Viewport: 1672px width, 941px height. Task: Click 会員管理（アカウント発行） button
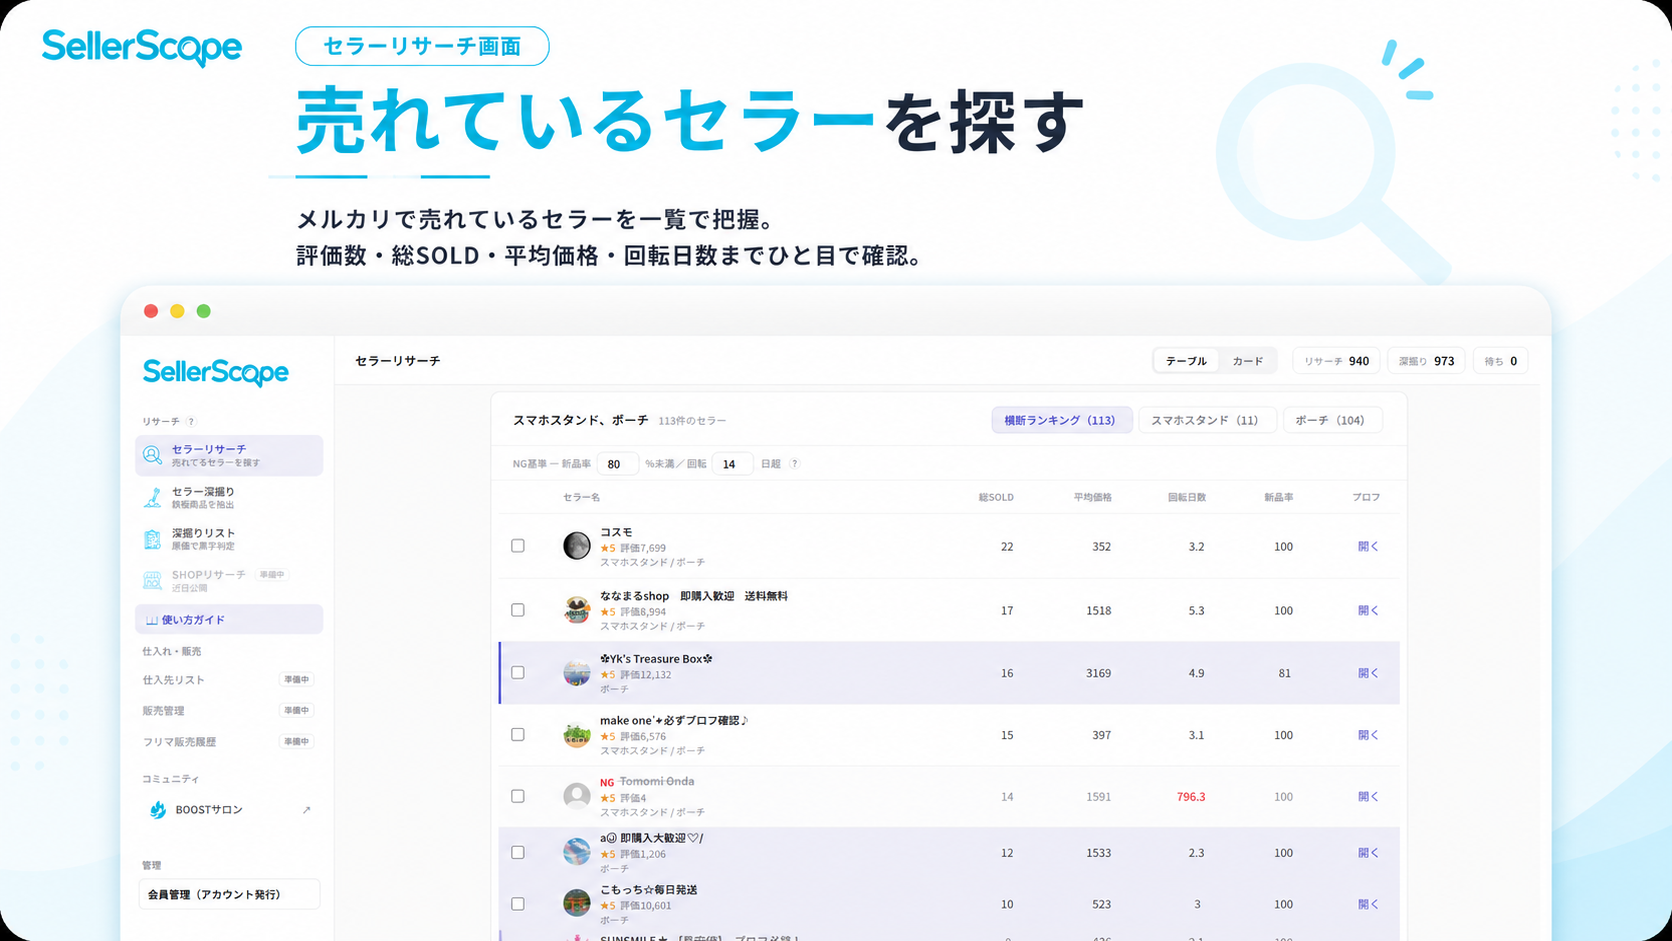[229, 895]
